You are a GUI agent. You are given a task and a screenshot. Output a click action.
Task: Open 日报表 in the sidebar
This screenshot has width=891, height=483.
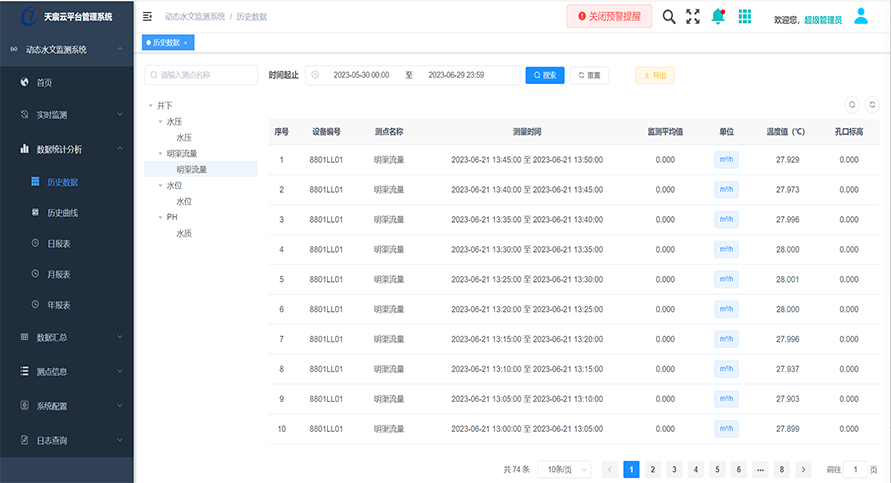59,243
